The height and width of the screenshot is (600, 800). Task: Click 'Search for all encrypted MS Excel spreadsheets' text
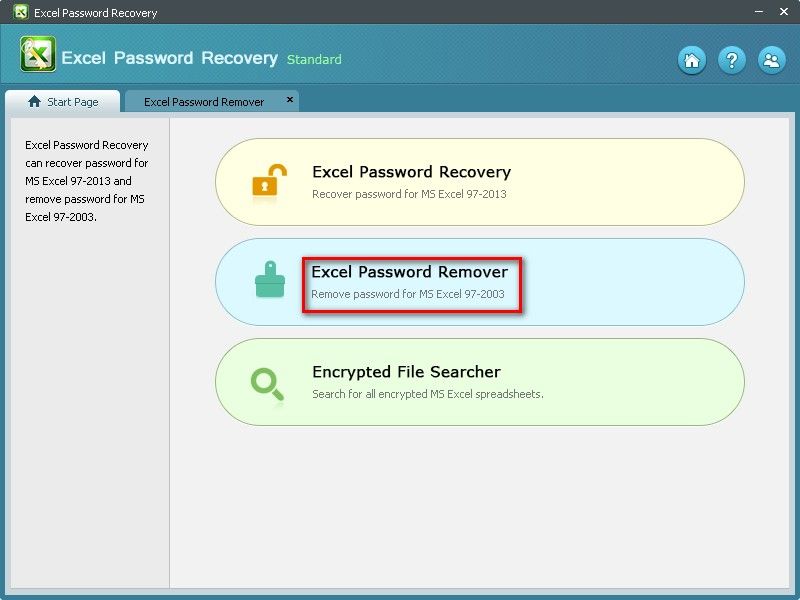428,394
